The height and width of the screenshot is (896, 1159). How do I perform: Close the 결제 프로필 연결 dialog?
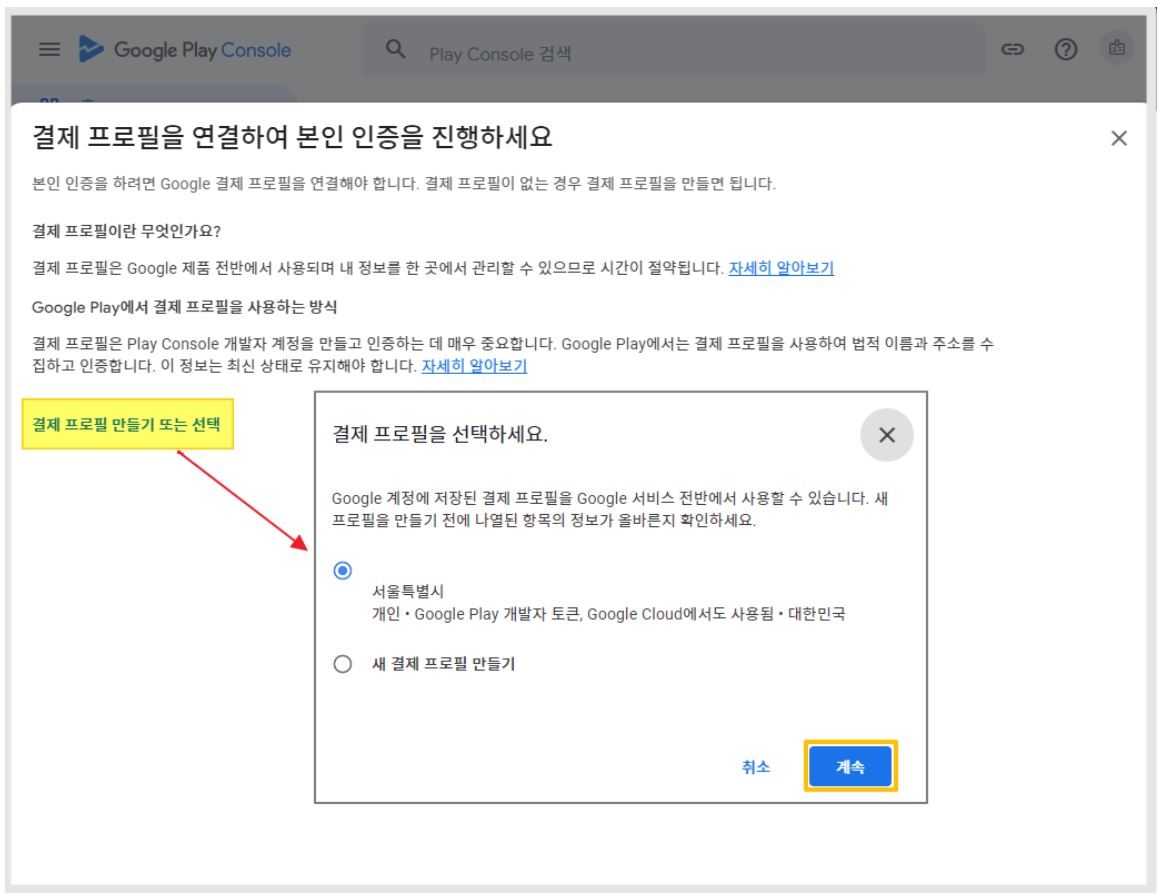click(1118, 138)
